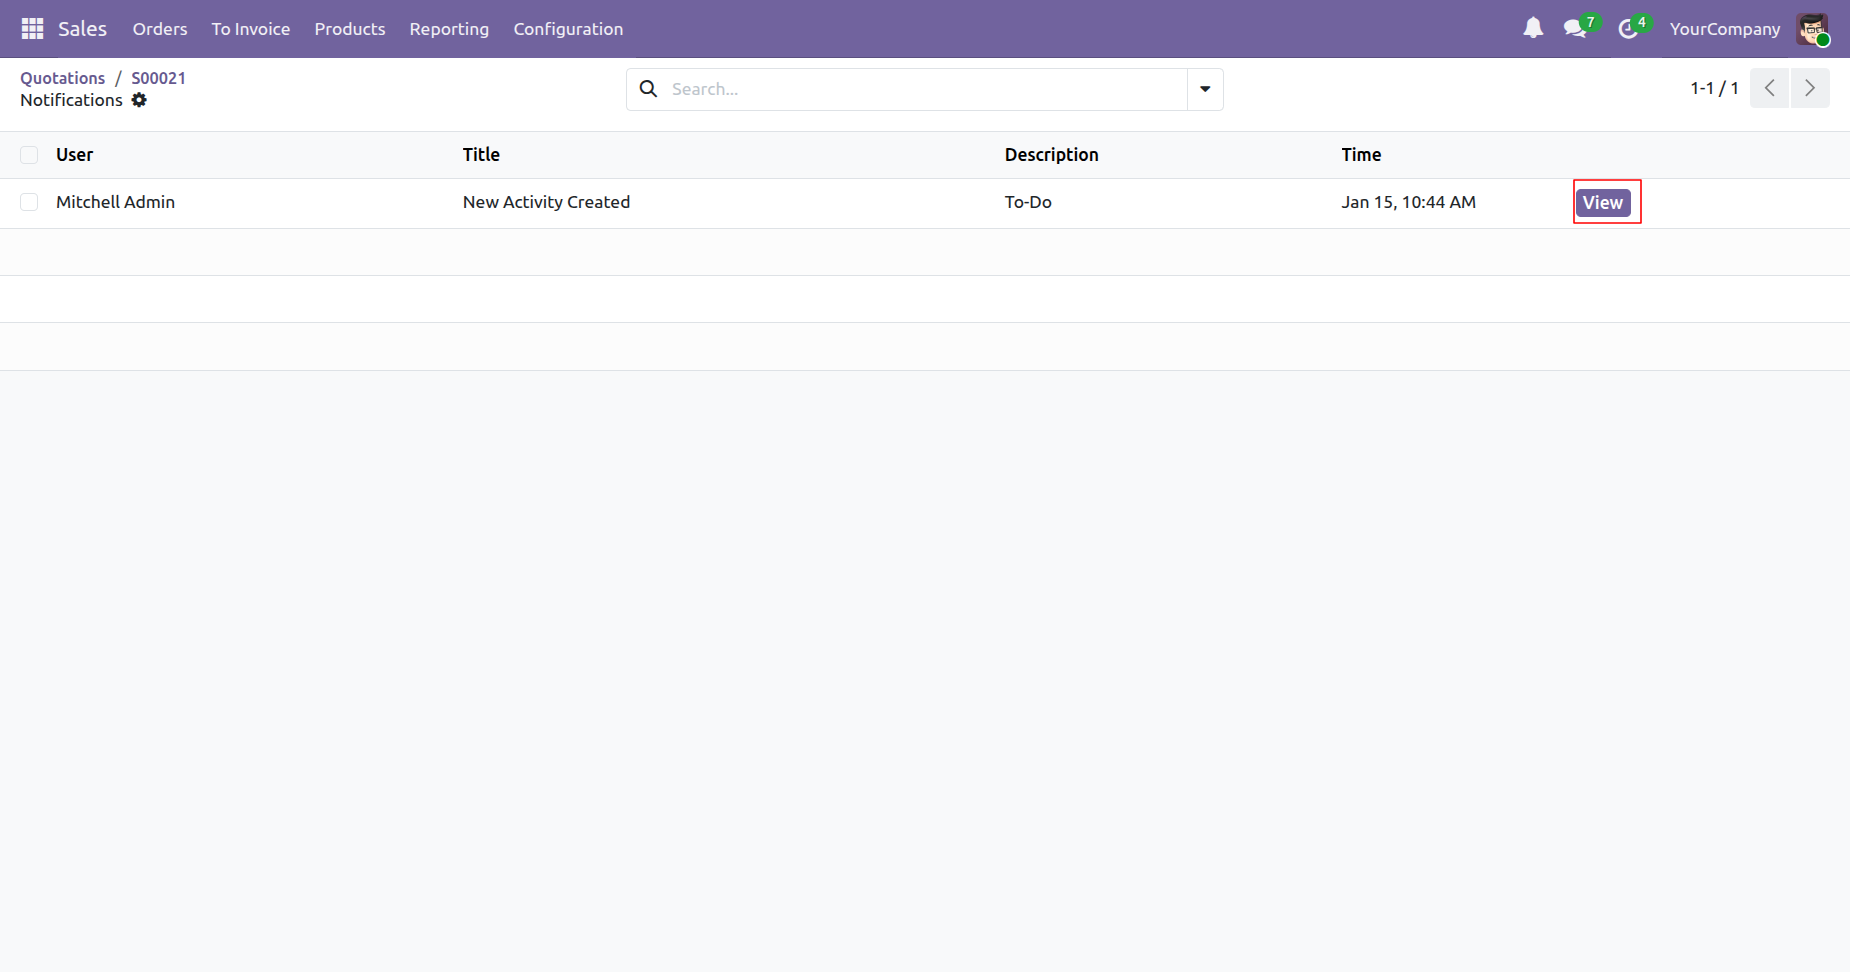Expand the search options dropdown arrow

(1205, 89)
